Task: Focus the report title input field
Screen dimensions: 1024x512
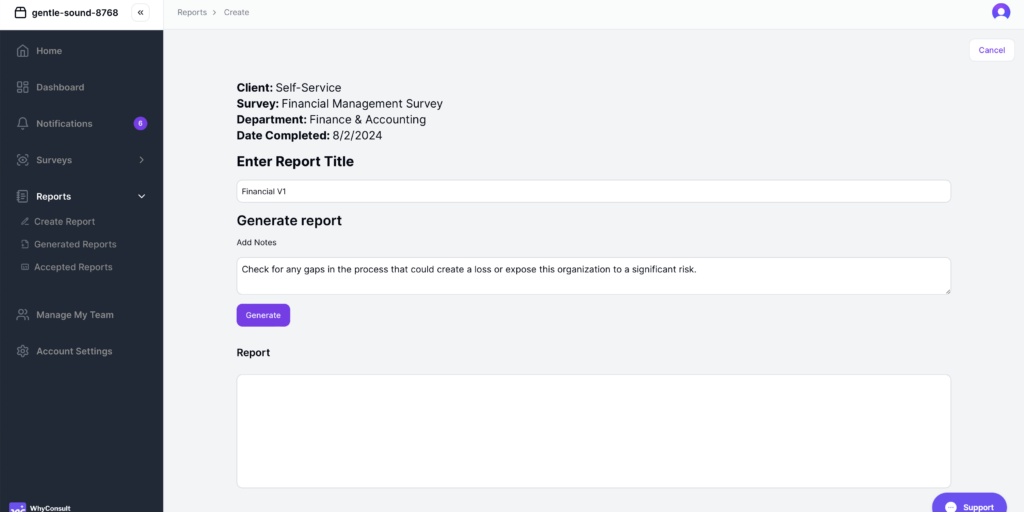Action: pyautogui.click(x=593, y=191)
